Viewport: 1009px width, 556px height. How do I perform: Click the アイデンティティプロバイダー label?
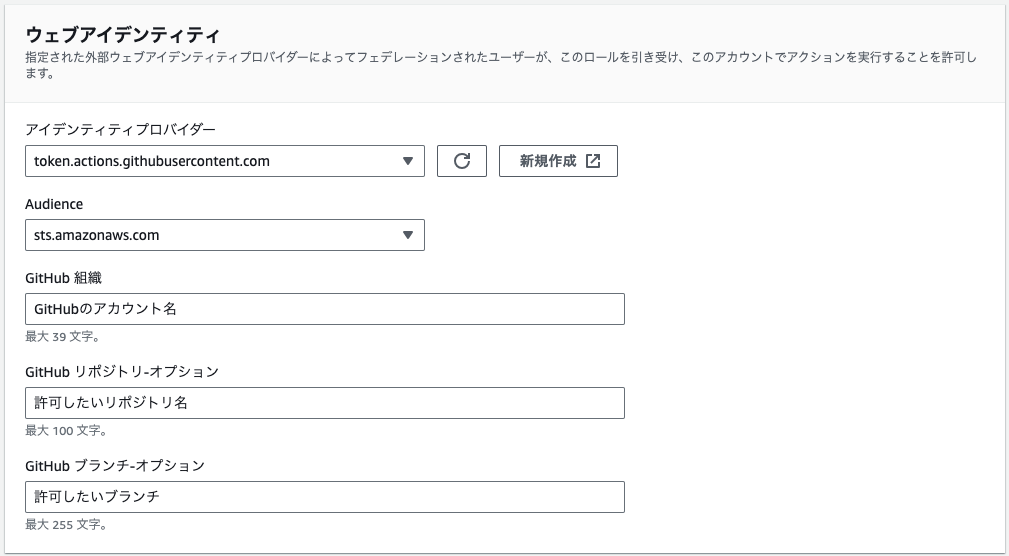pos(120,129)
